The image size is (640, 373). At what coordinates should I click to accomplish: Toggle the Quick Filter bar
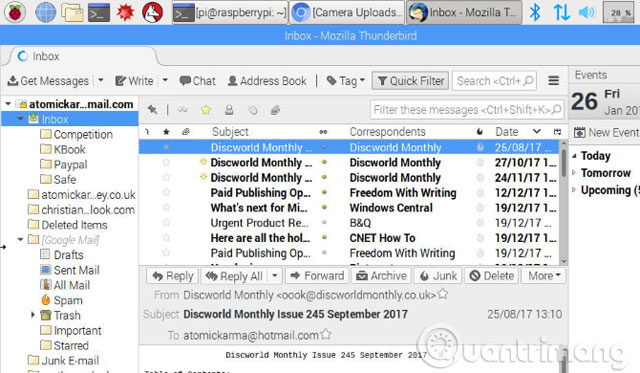(x=410, y=81)
